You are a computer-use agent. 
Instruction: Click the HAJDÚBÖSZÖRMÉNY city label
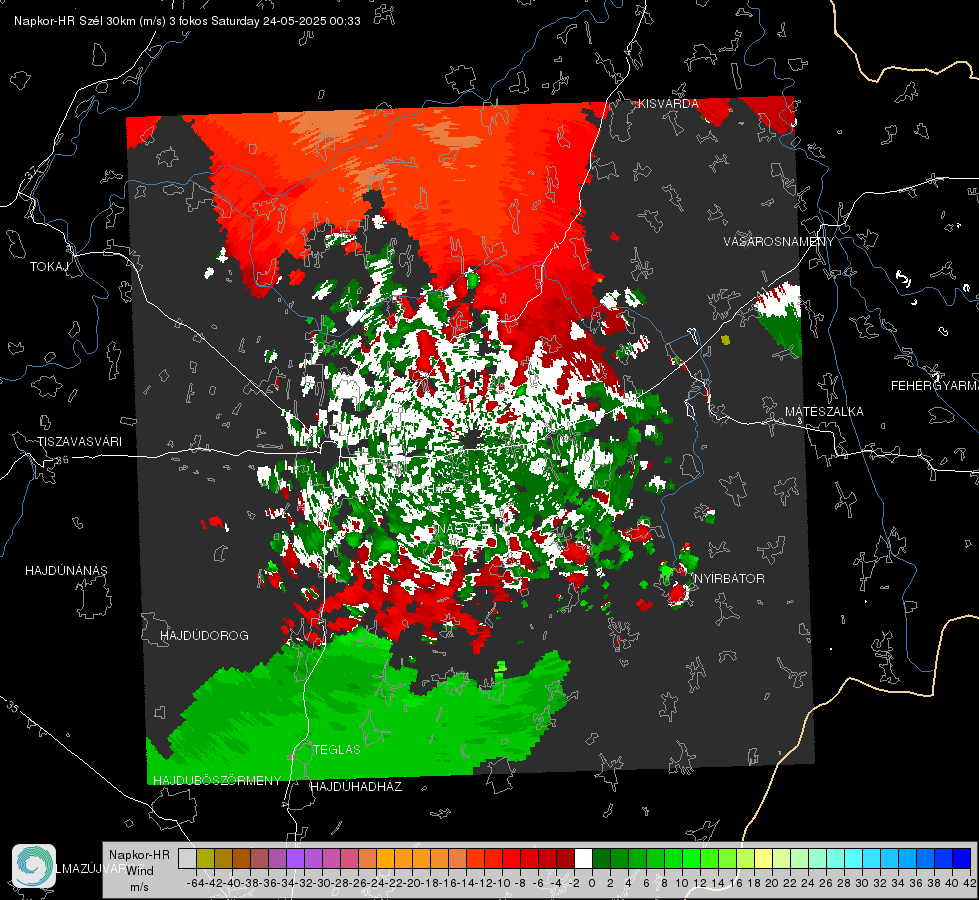coord(217,780)
